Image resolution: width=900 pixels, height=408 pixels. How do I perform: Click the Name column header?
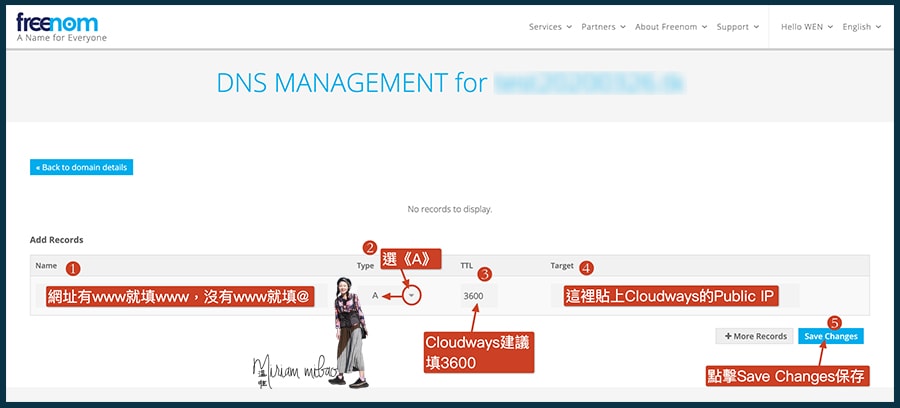(45, 266)
